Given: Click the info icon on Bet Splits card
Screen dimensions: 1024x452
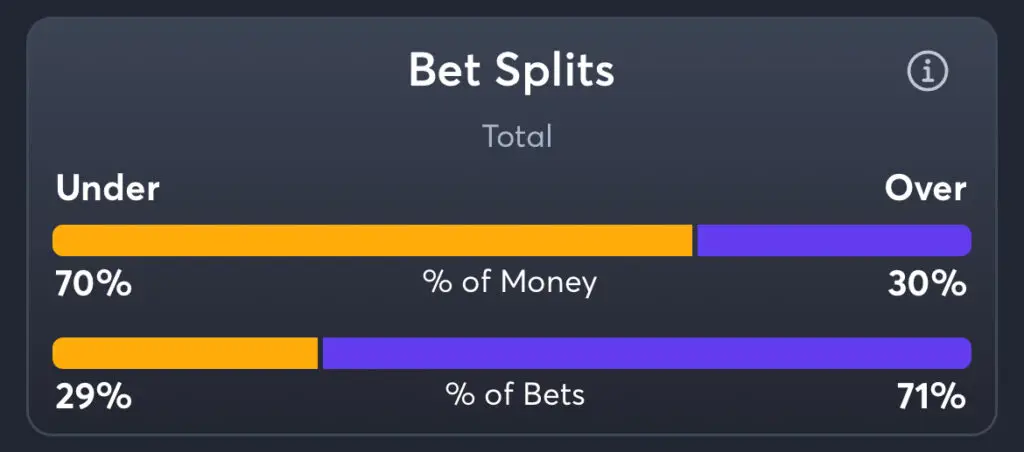Looking at the screenshot, I should click(927, 71).
